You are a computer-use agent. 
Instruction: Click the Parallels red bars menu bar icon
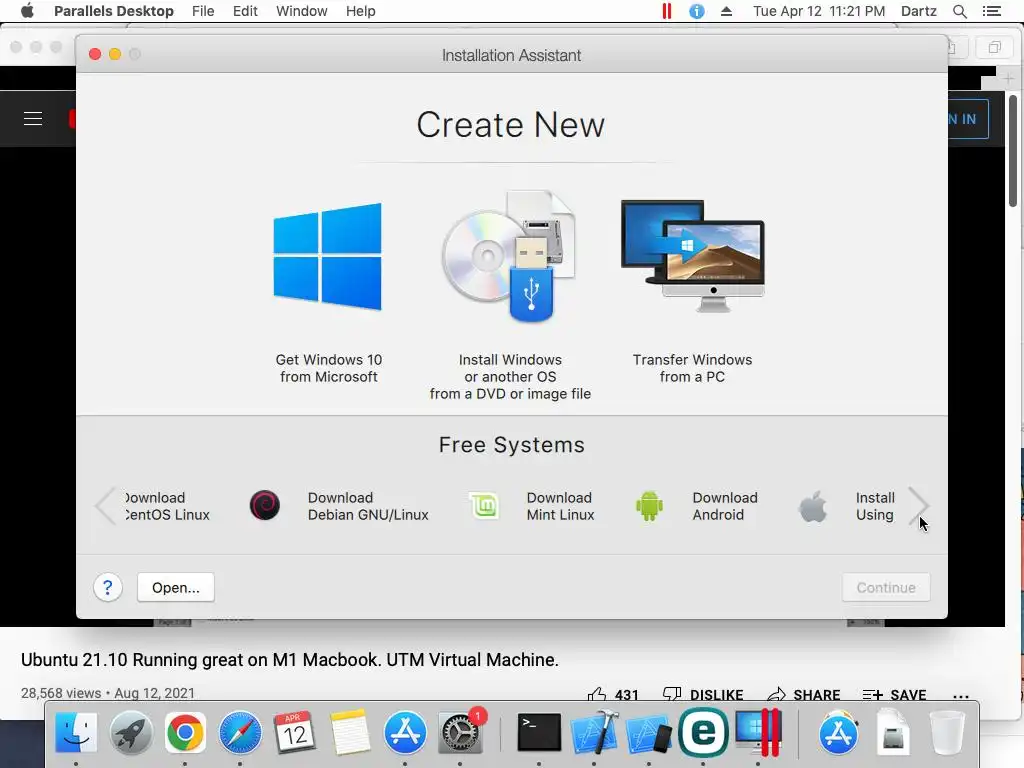pos(667,11)
